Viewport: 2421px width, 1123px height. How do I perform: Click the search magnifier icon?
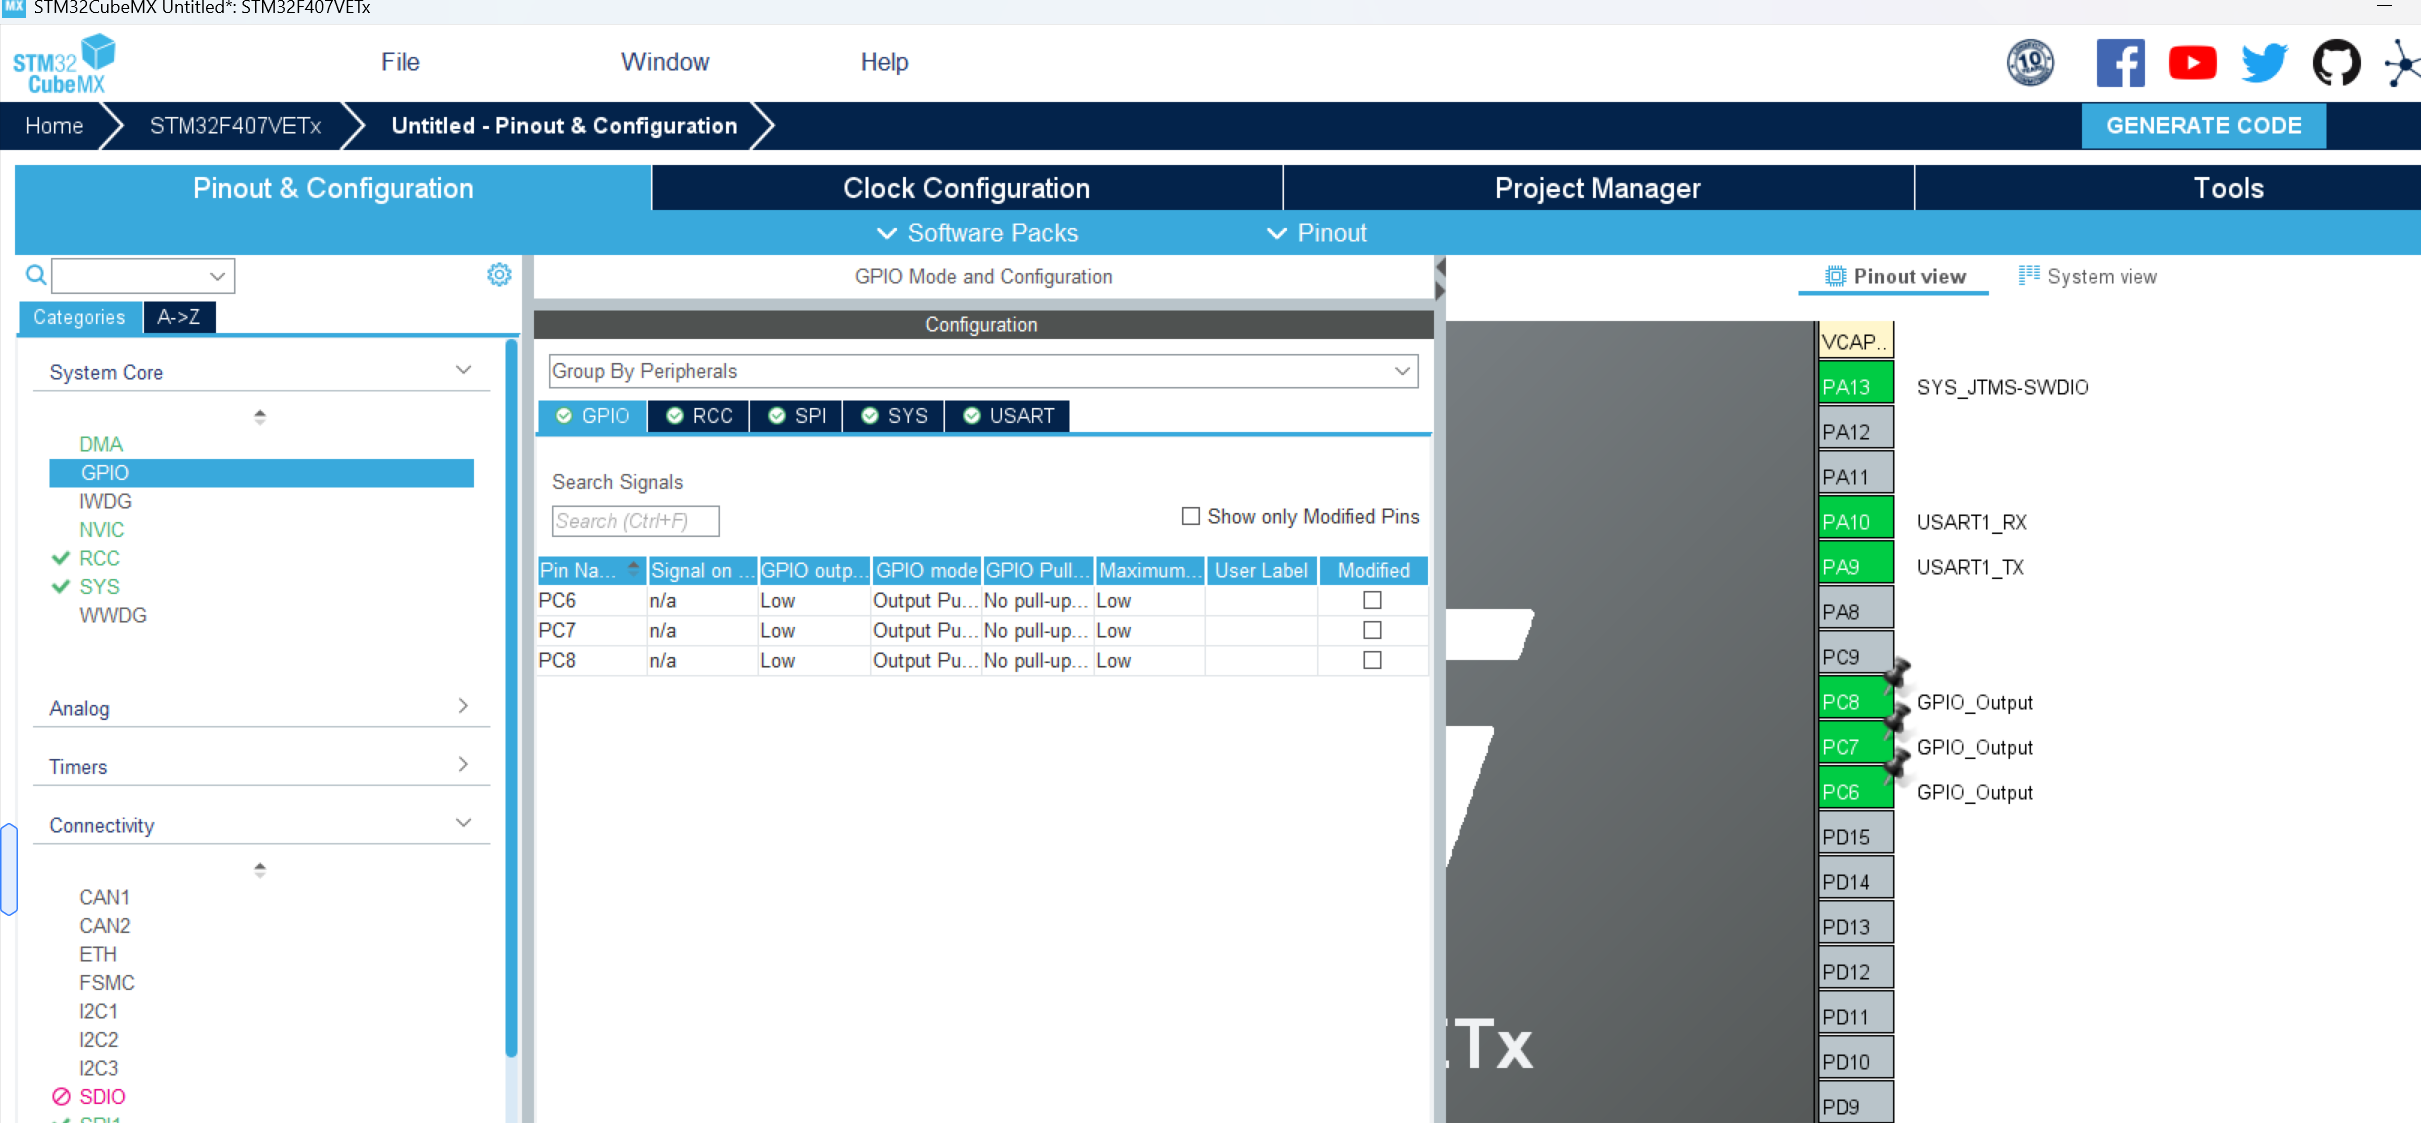[x=36, y=275]
